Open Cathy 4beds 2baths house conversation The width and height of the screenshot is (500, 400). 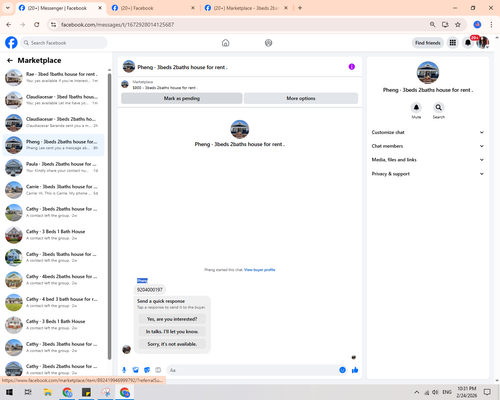pos(53,280)
